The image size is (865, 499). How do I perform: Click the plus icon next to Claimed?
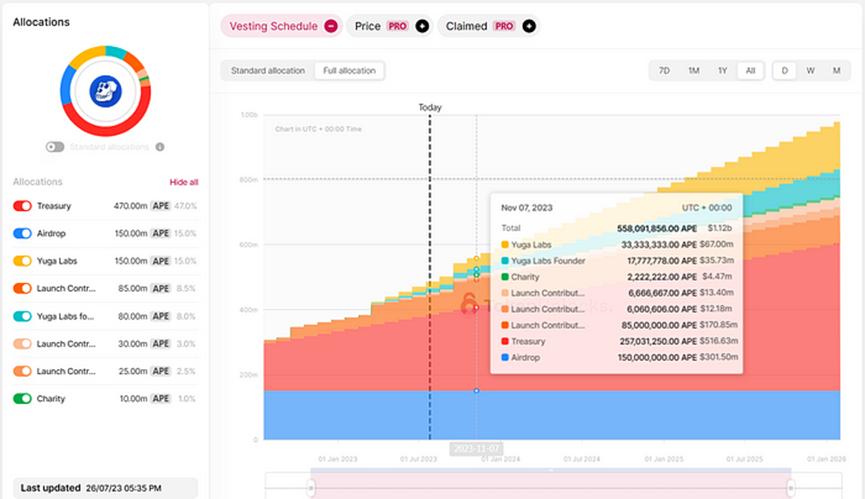pyautogui.click(x=529, y=26)
